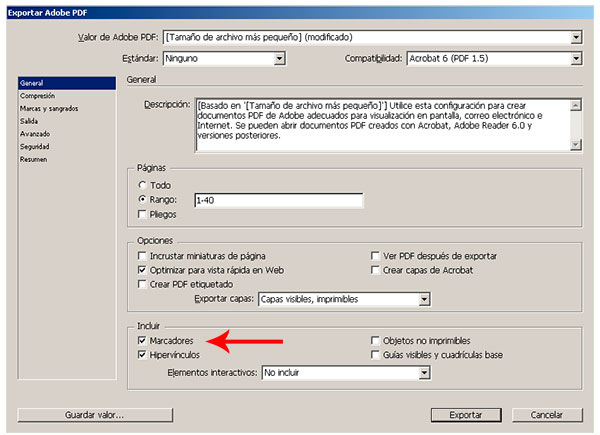Image resolution: width=600 pixels, height=435 pixels.
Task: Open the Compatibilidad dropdown
Action: point(494,59)
